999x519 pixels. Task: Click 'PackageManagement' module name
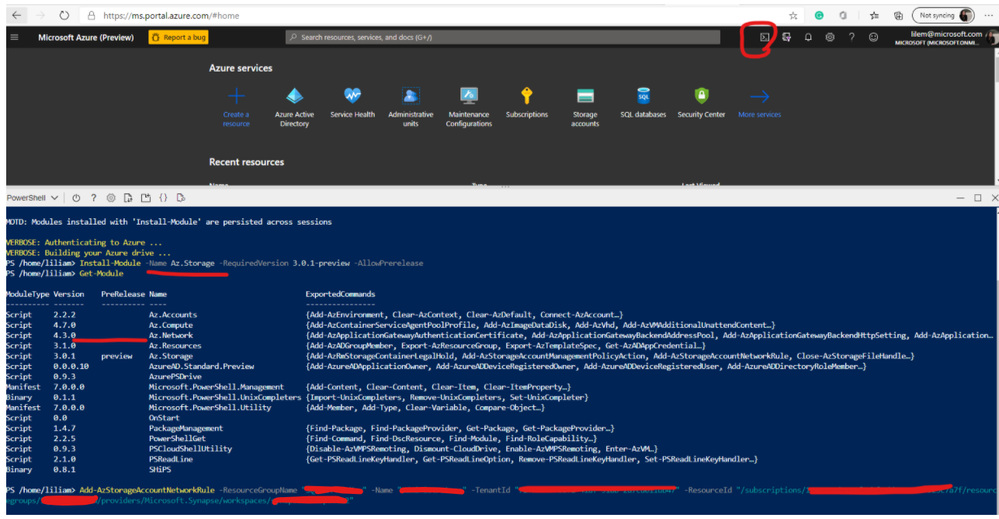click(185, 429)
